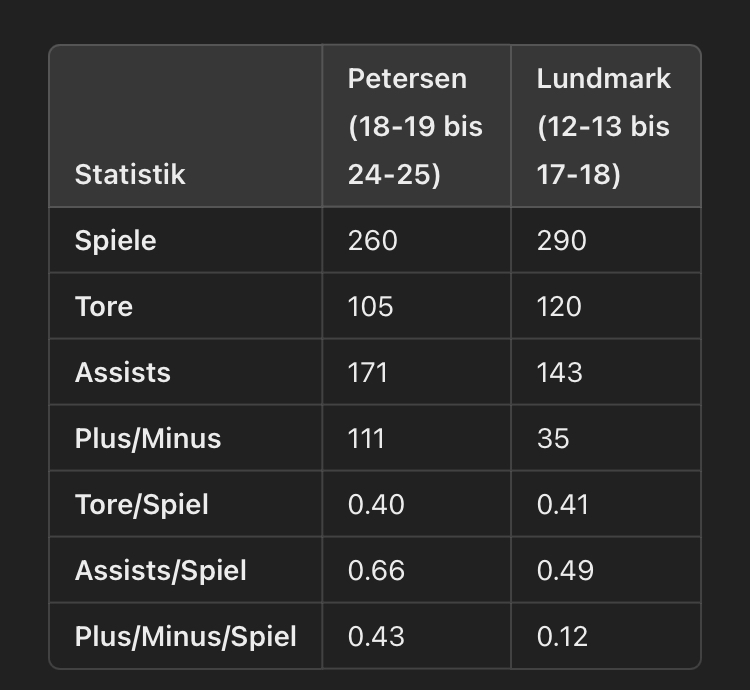Click the Assists/Spiel row label
Viewport: 750px width, 690px height.
160,571
